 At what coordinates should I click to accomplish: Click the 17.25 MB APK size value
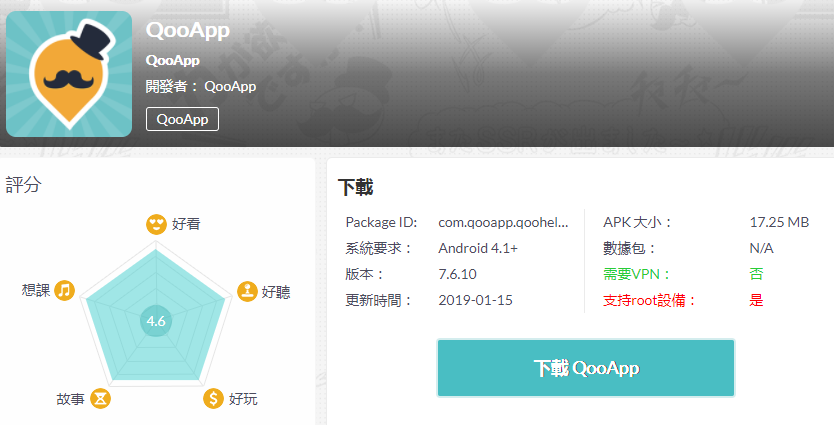click(x=779, y=222)
